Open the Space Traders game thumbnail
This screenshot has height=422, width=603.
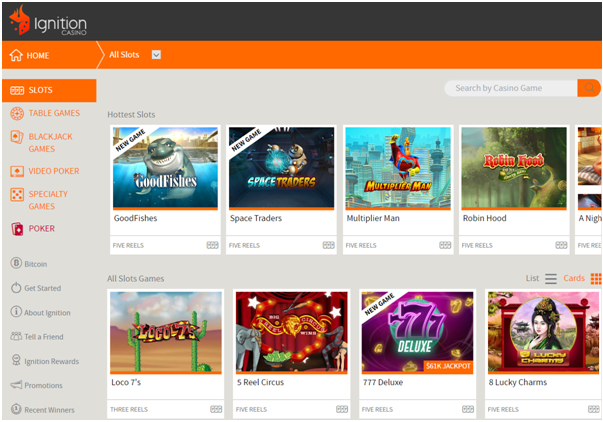(x=282, y=168)
